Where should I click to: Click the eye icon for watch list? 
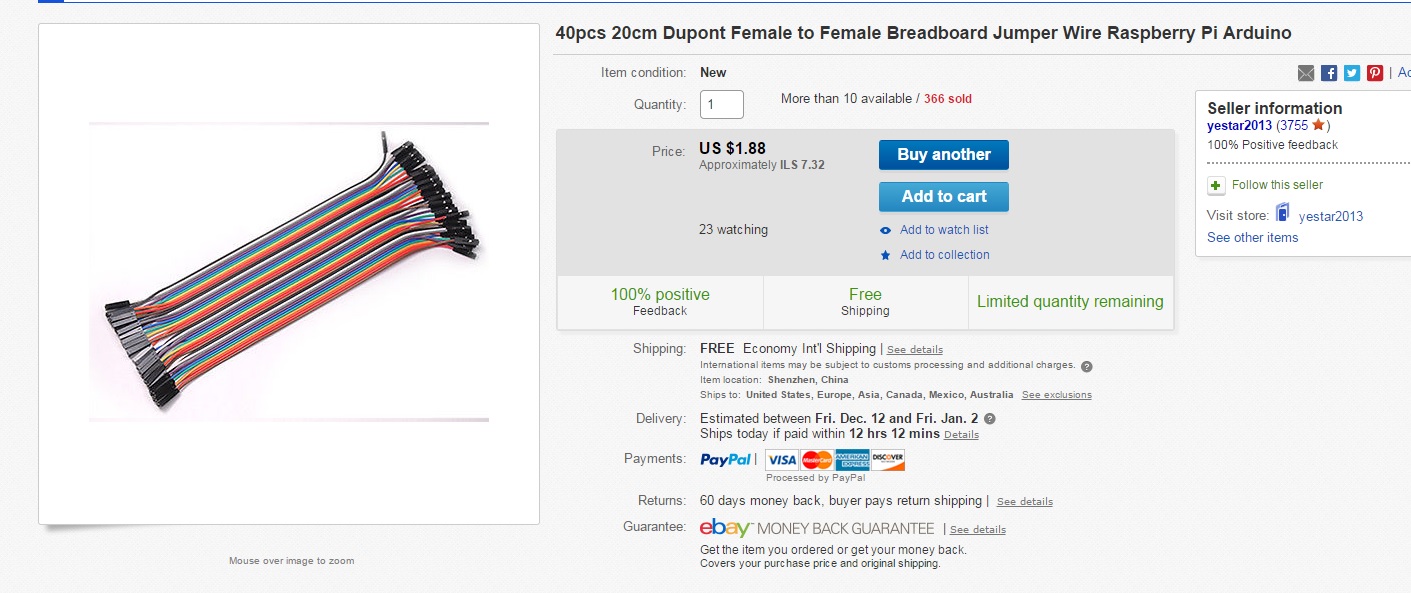[885, 230]
